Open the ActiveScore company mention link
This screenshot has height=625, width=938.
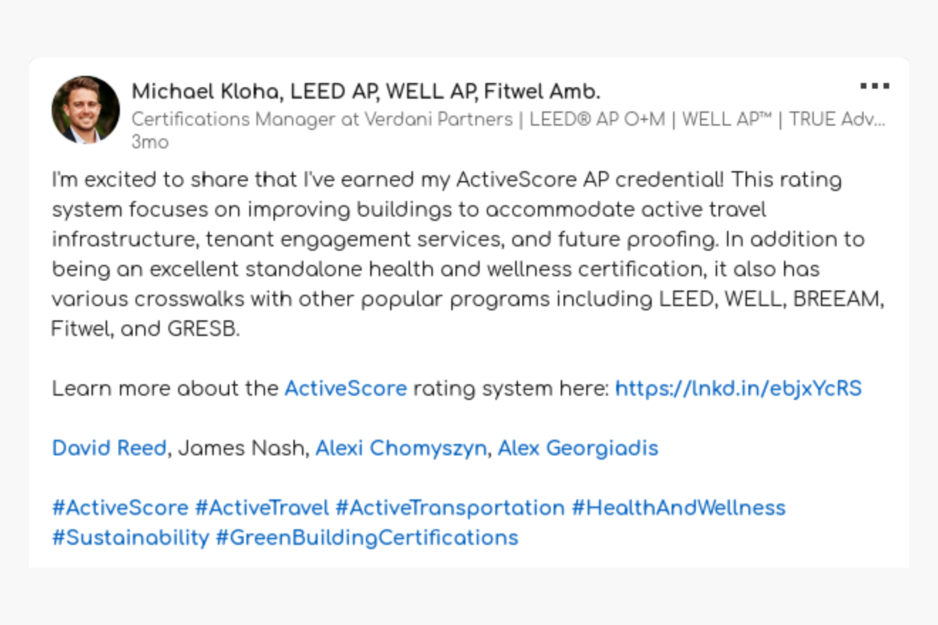[345, 389]
